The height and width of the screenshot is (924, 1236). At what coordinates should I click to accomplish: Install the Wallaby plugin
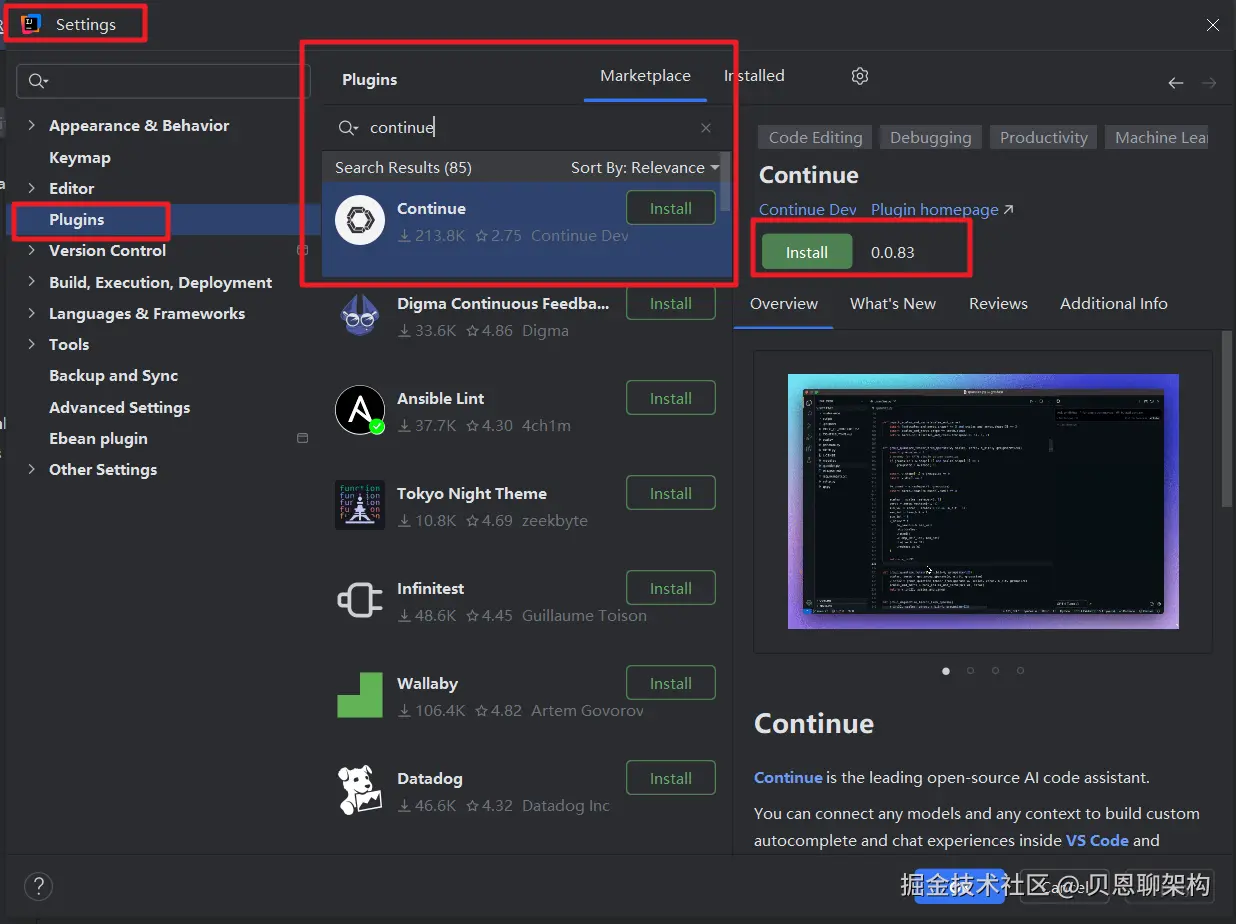671,684
